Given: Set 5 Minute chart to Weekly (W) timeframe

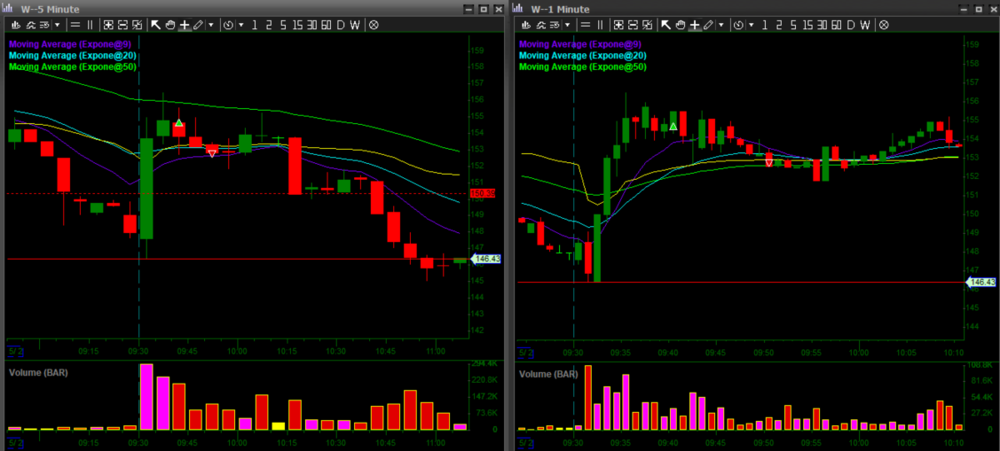Looking at the screenshot, I should [355, 23].
